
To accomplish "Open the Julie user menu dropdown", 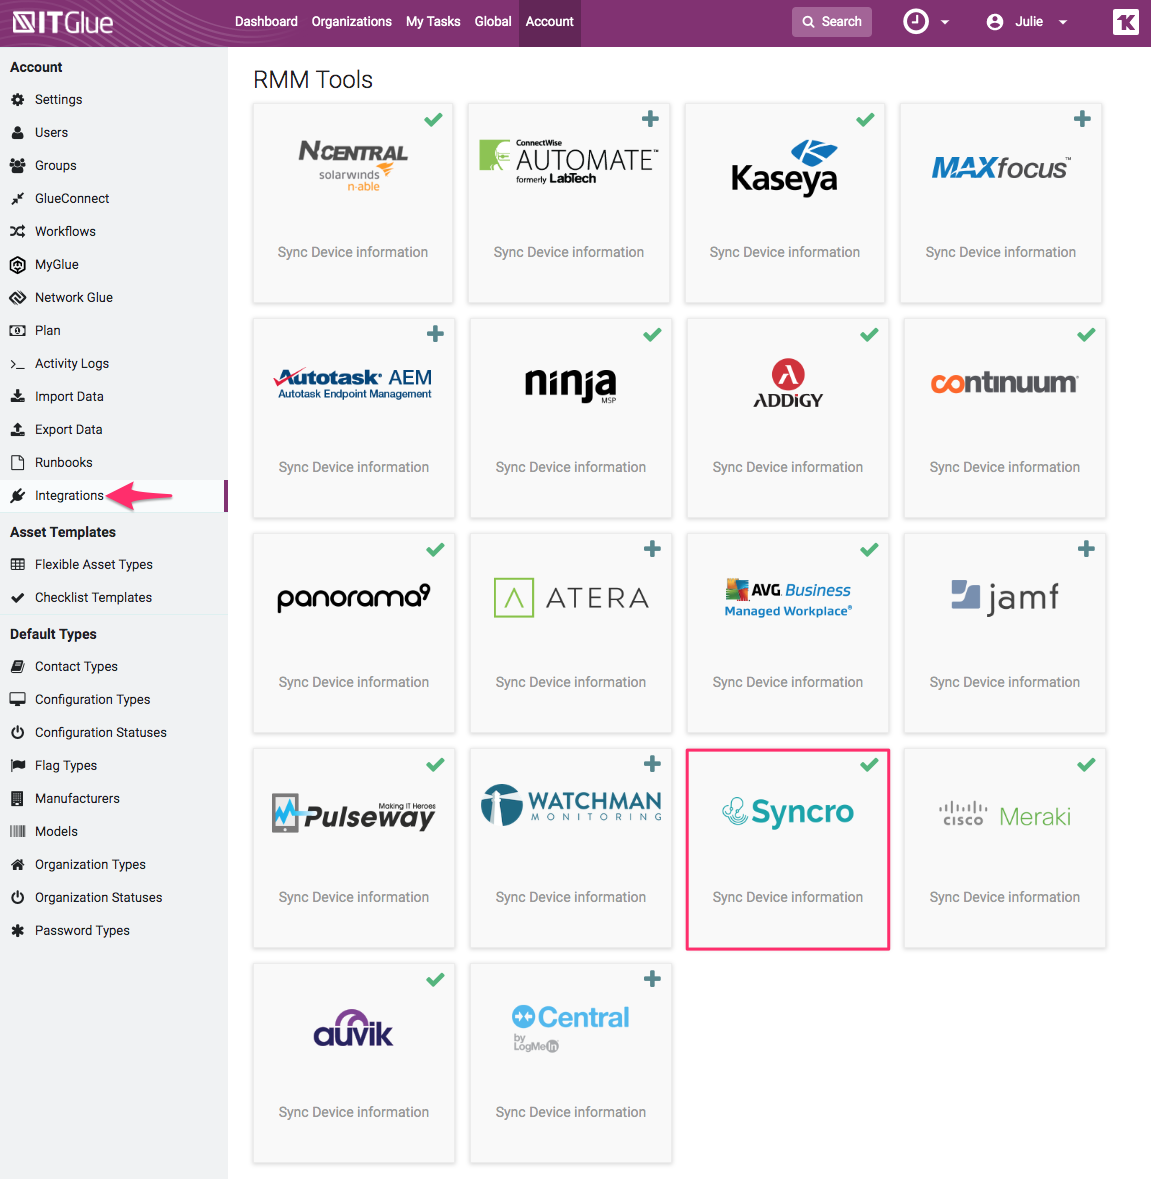I will tap(1027, 22).
